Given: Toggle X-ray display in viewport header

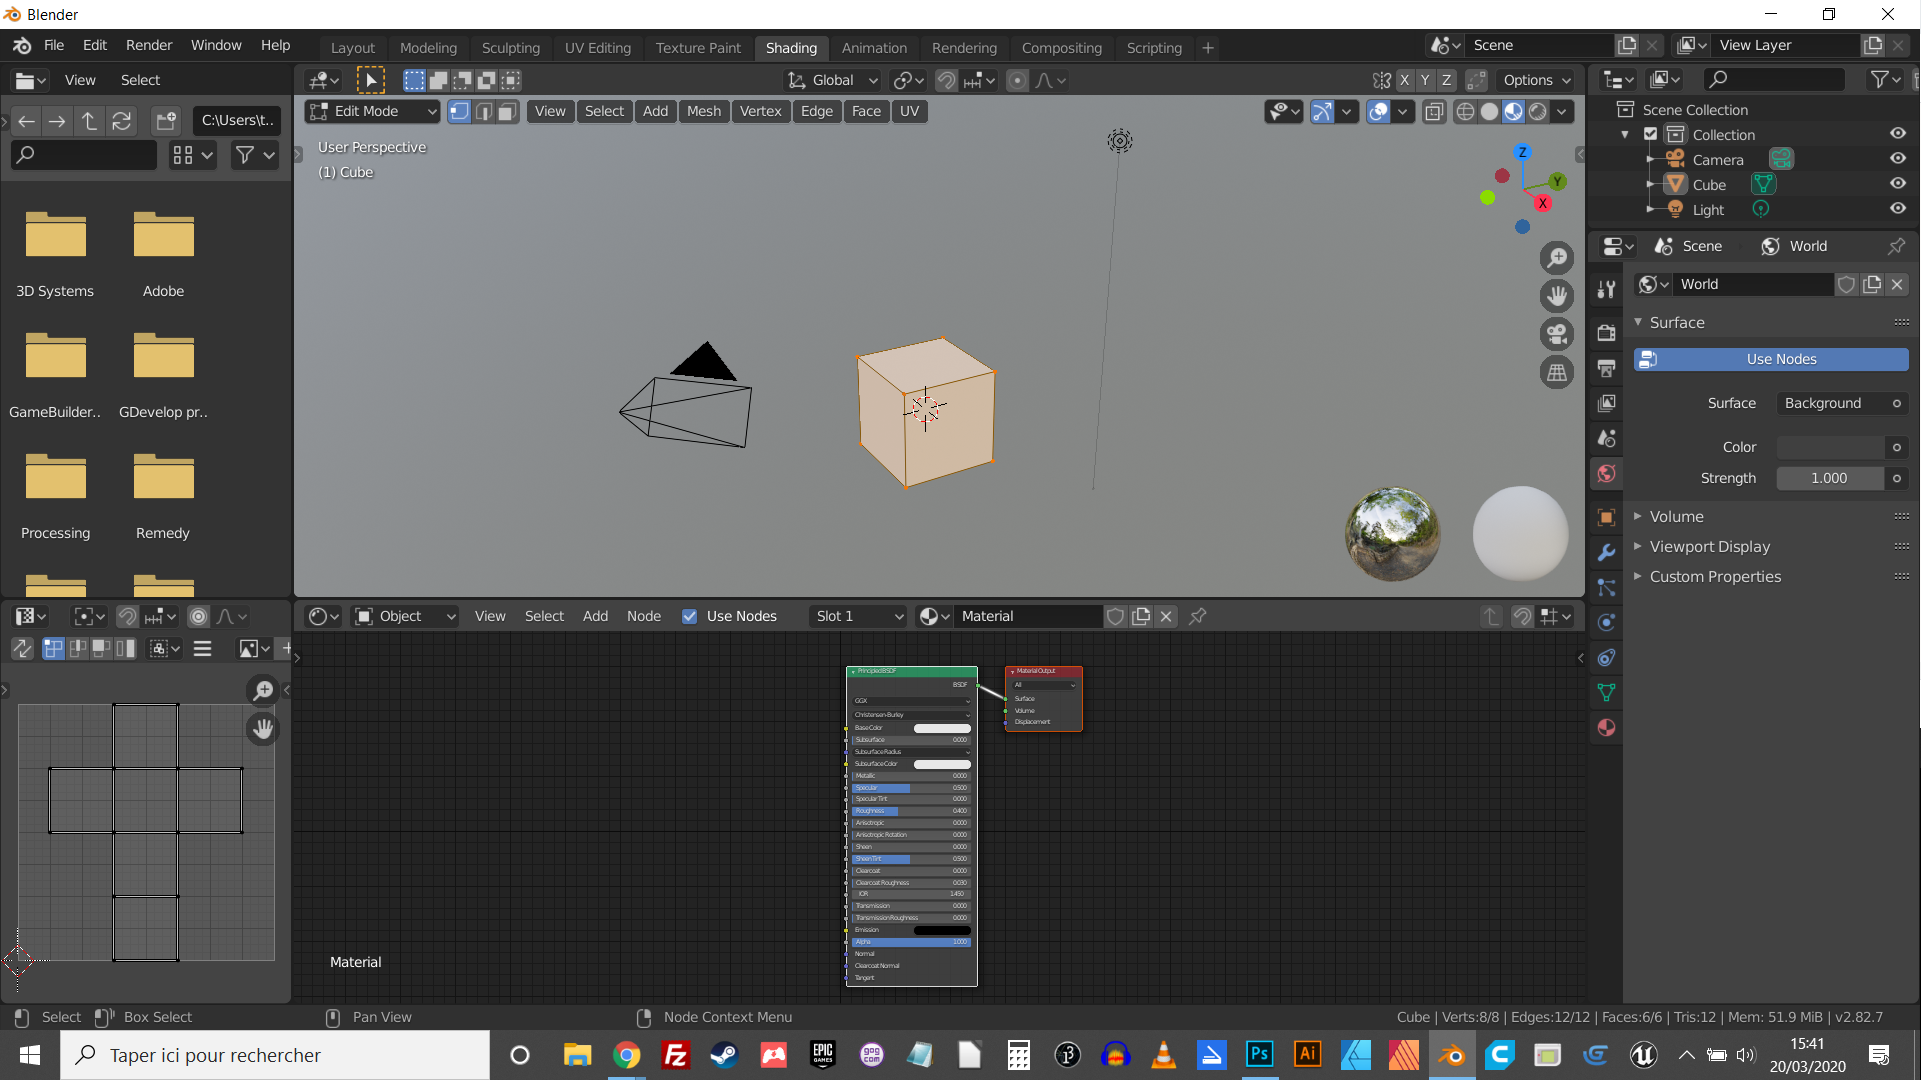Looking at the screenshot, I should [x=1434, y=111].
